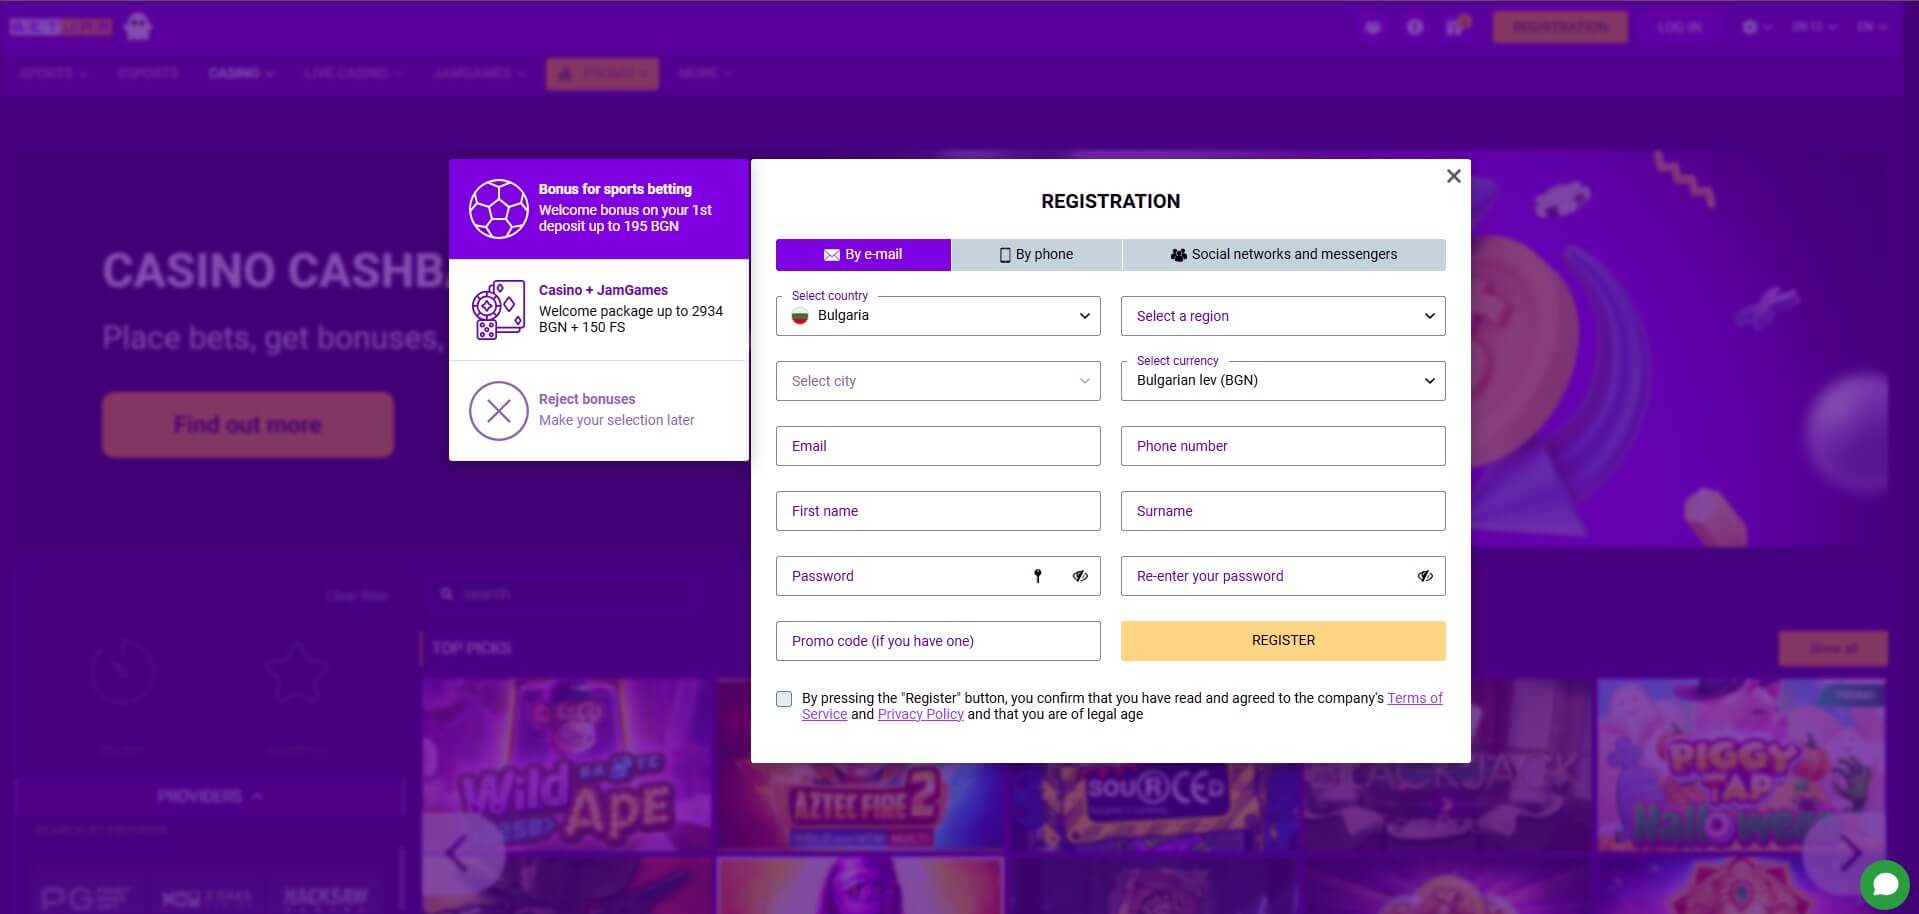
Task: Open the Select city dropdown
Action: pos(938,381)
